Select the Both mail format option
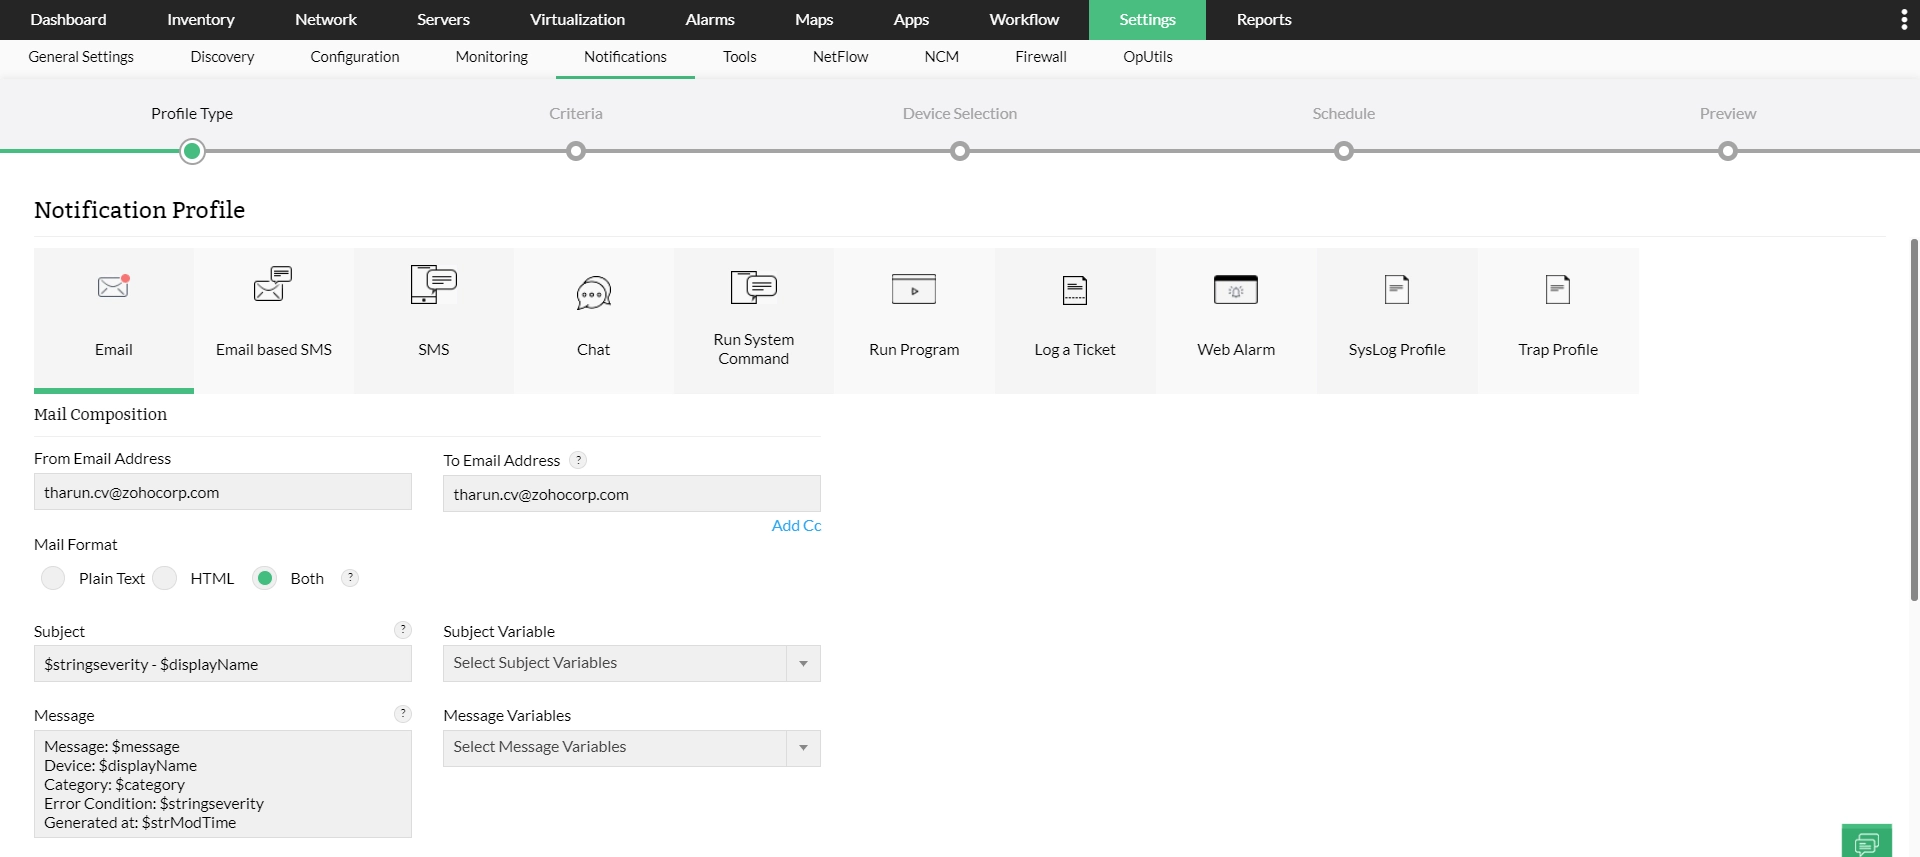 [x=265, y=578]
